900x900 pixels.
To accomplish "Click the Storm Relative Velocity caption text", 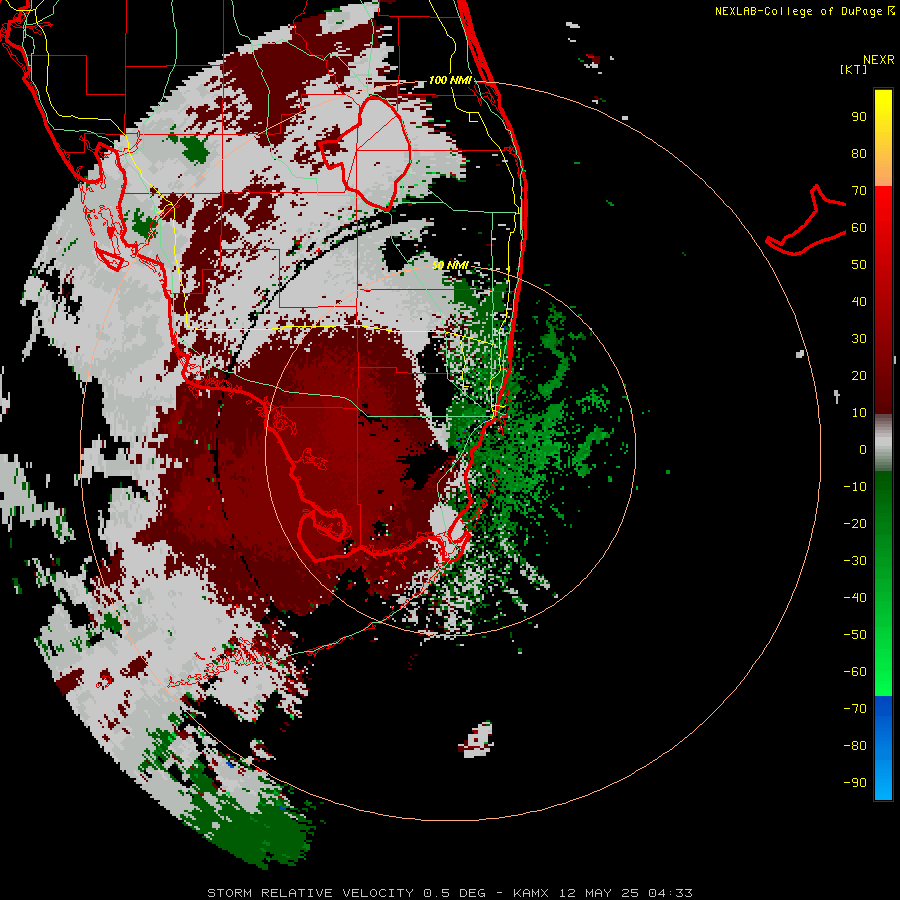I will tap(449, 893).
